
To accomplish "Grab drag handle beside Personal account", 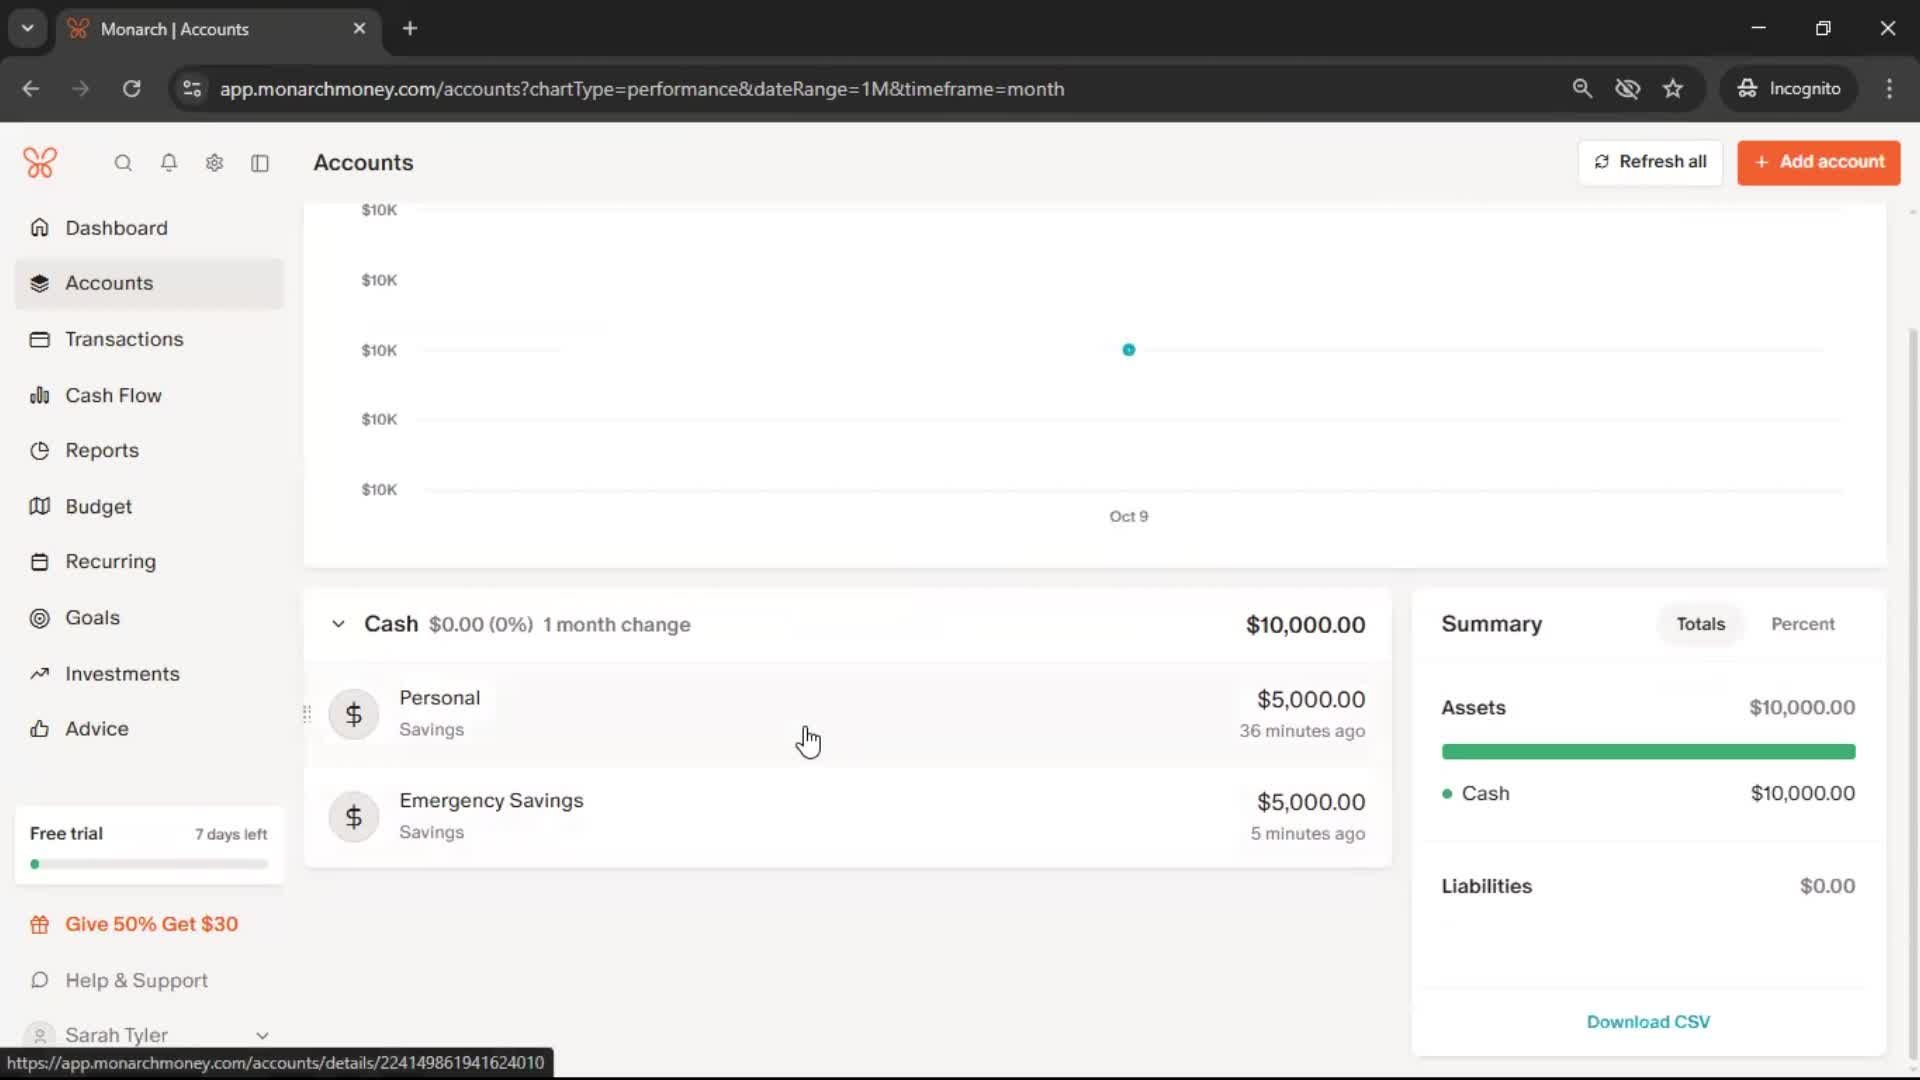I will [x=307, y=714].
